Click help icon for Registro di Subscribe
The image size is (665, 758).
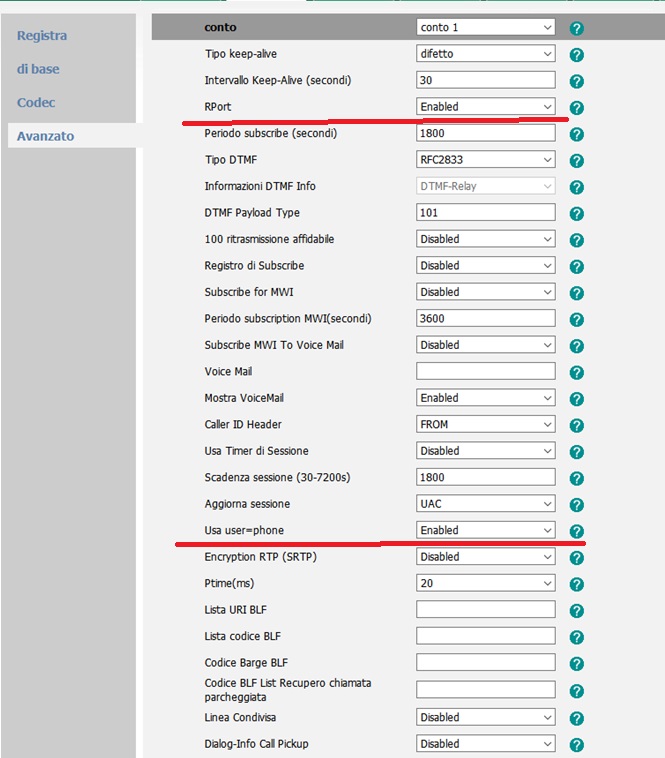point(576,267)
